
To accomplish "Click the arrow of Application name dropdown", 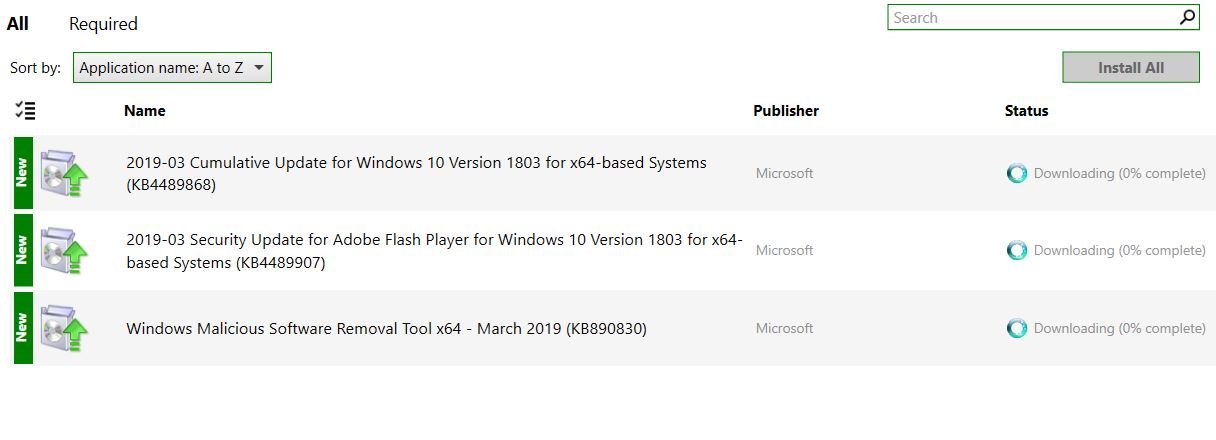I will tap(259, 68).
